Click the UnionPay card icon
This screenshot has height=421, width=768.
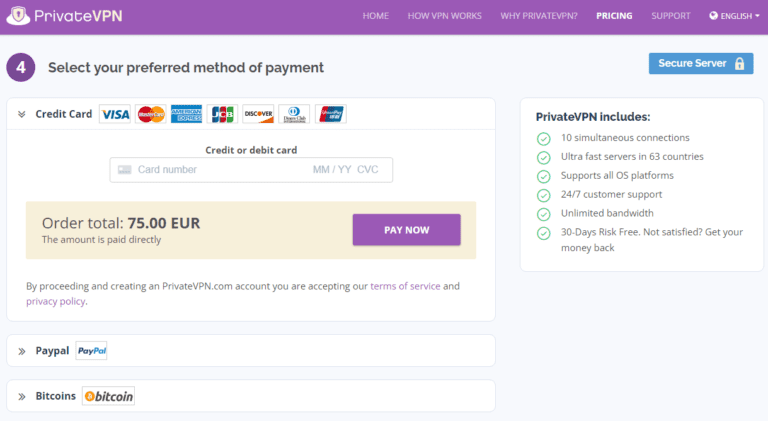click(x=331, y=114)
